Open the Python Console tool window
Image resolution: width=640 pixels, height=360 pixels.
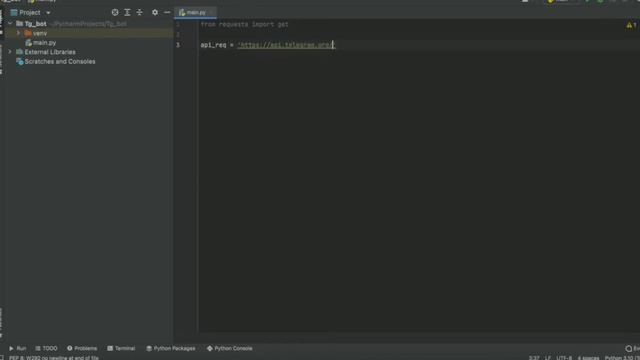click(x=229, y=349)
